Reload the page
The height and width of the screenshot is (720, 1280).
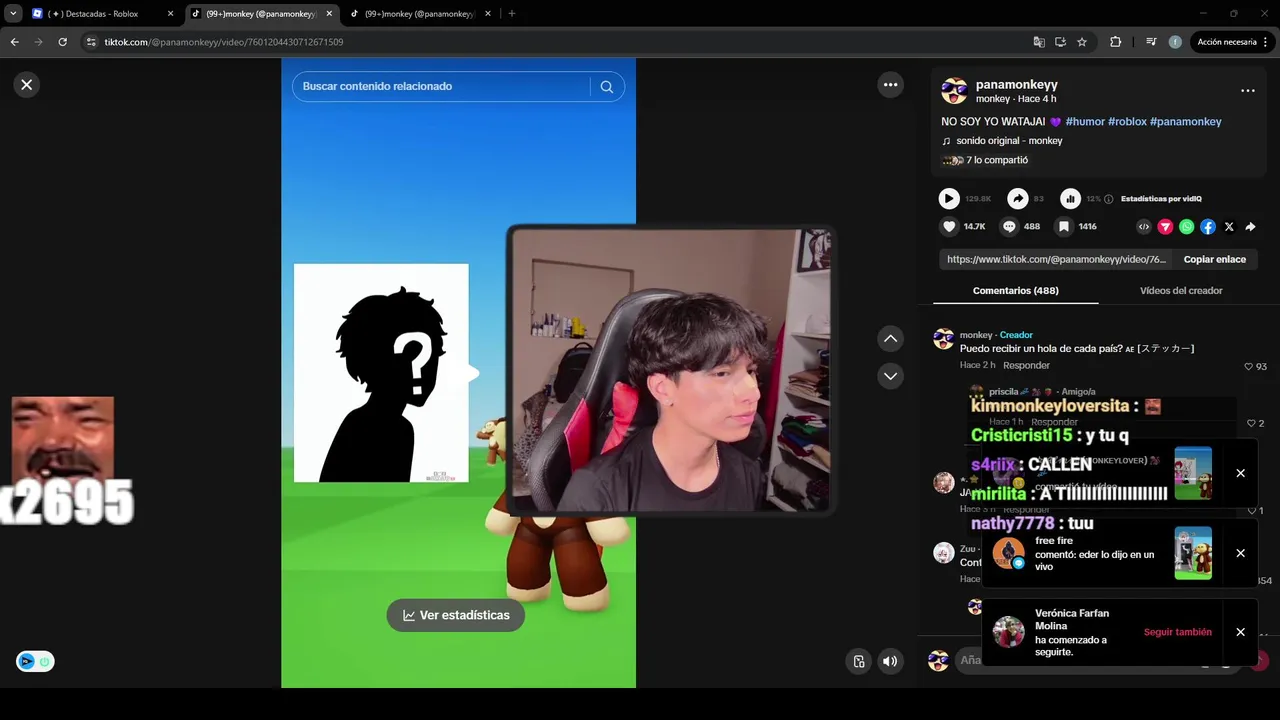pos(62,42)
